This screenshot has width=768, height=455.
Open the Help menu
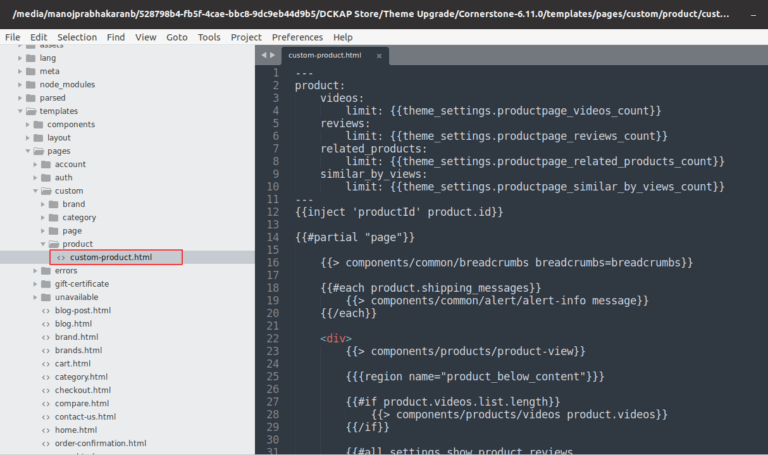coord(342,37)
